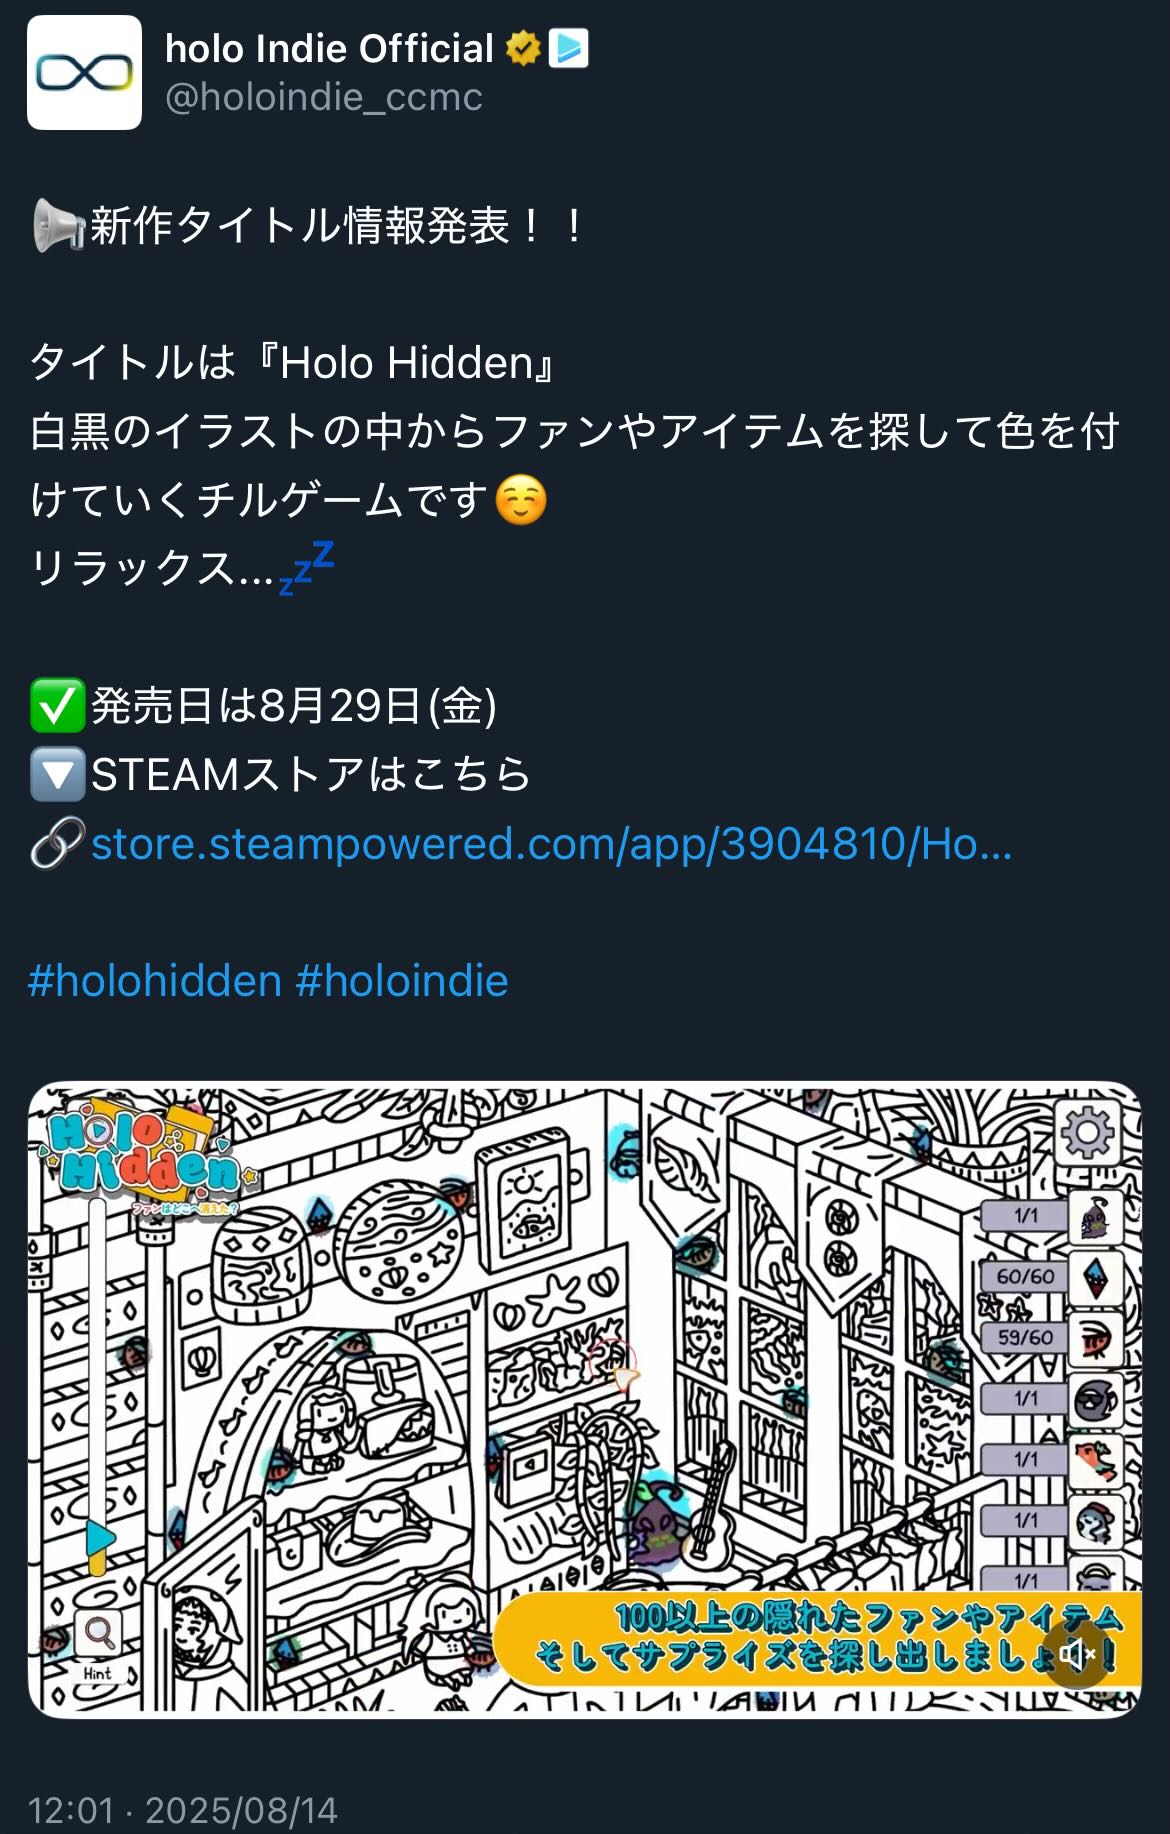The width and height of the screenshot is (1170, 1834).
Task: Open the #holohidden hashtag
Action: point(155,981)
